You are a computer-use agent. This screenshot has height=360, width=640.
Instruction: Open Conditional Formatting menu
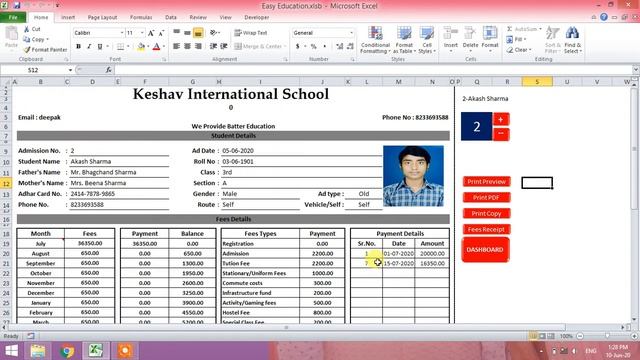375,40
